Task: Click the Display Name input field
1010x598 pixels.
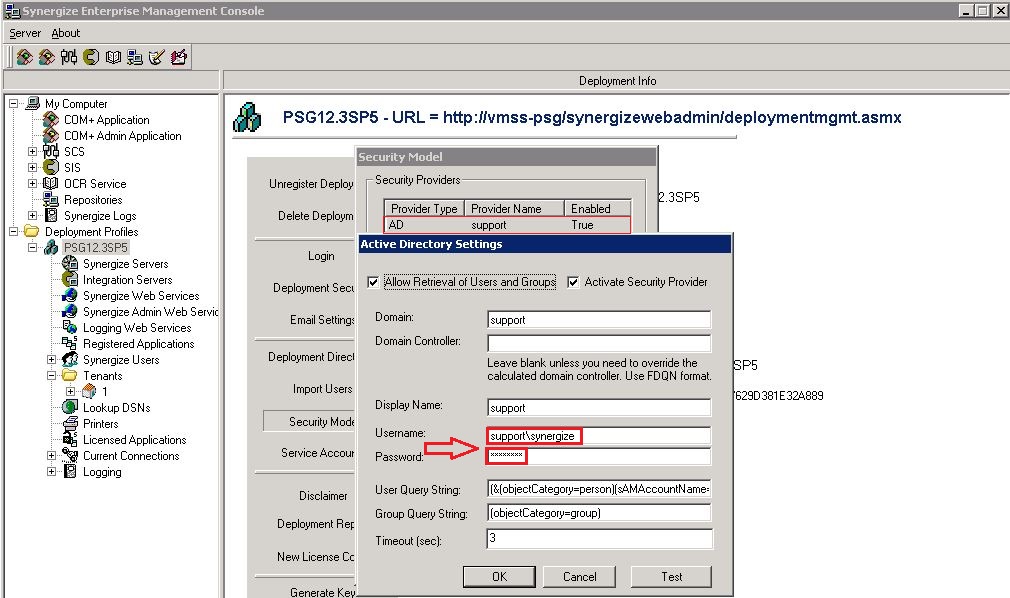Action: point(599,407)
